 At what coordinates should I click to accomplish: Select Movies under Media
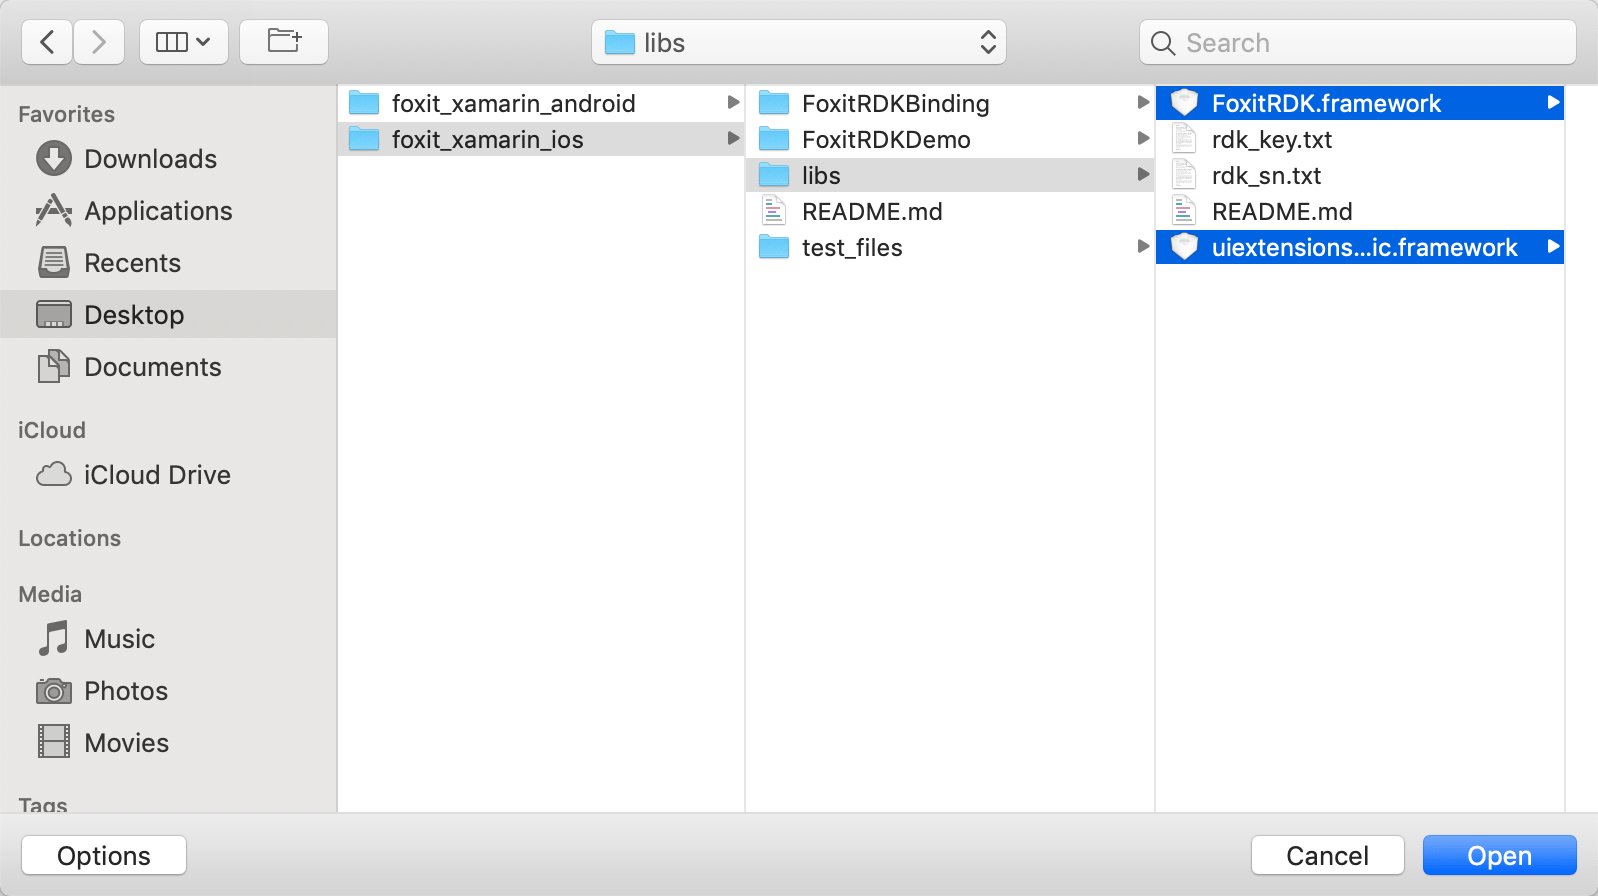coord(168,742)
